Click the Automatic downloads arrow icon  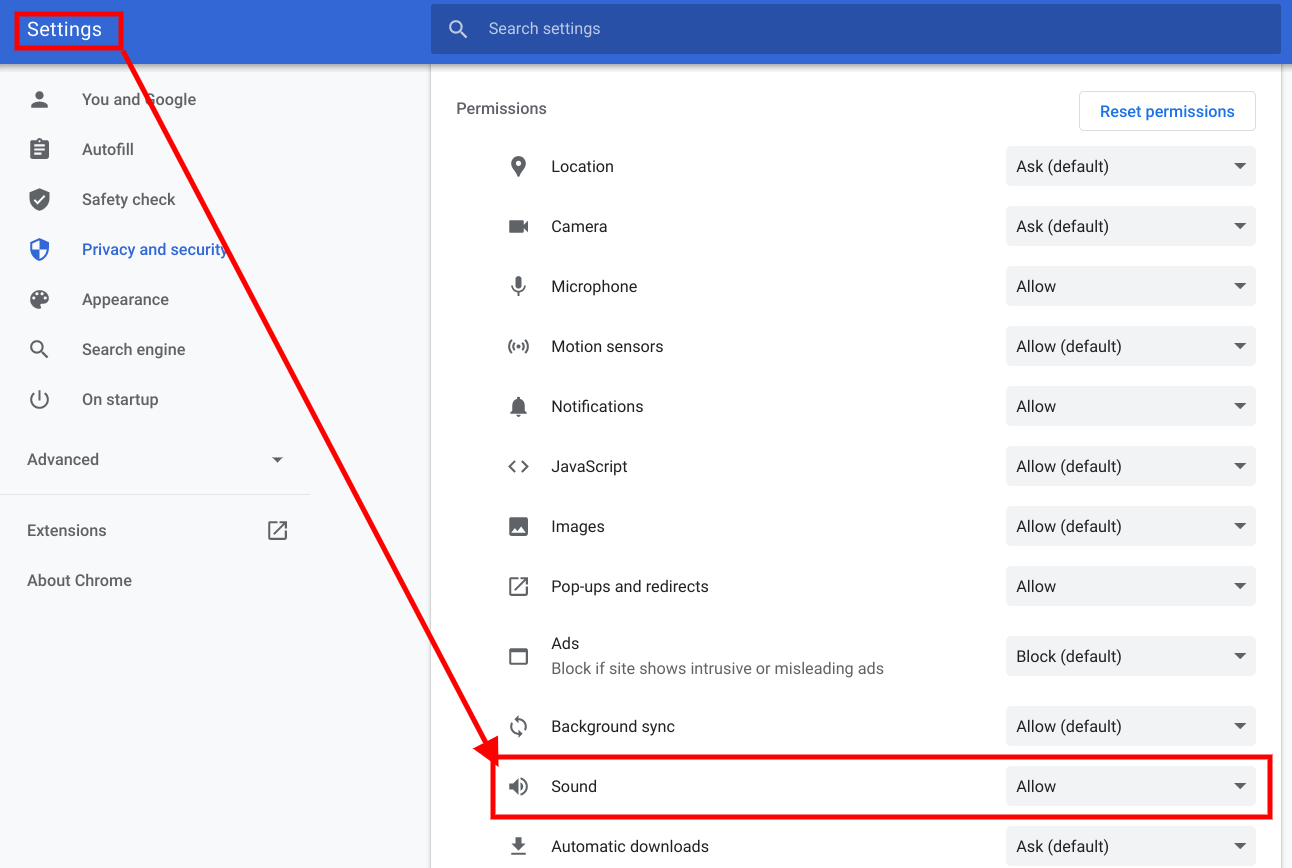(x=518, y=846)
